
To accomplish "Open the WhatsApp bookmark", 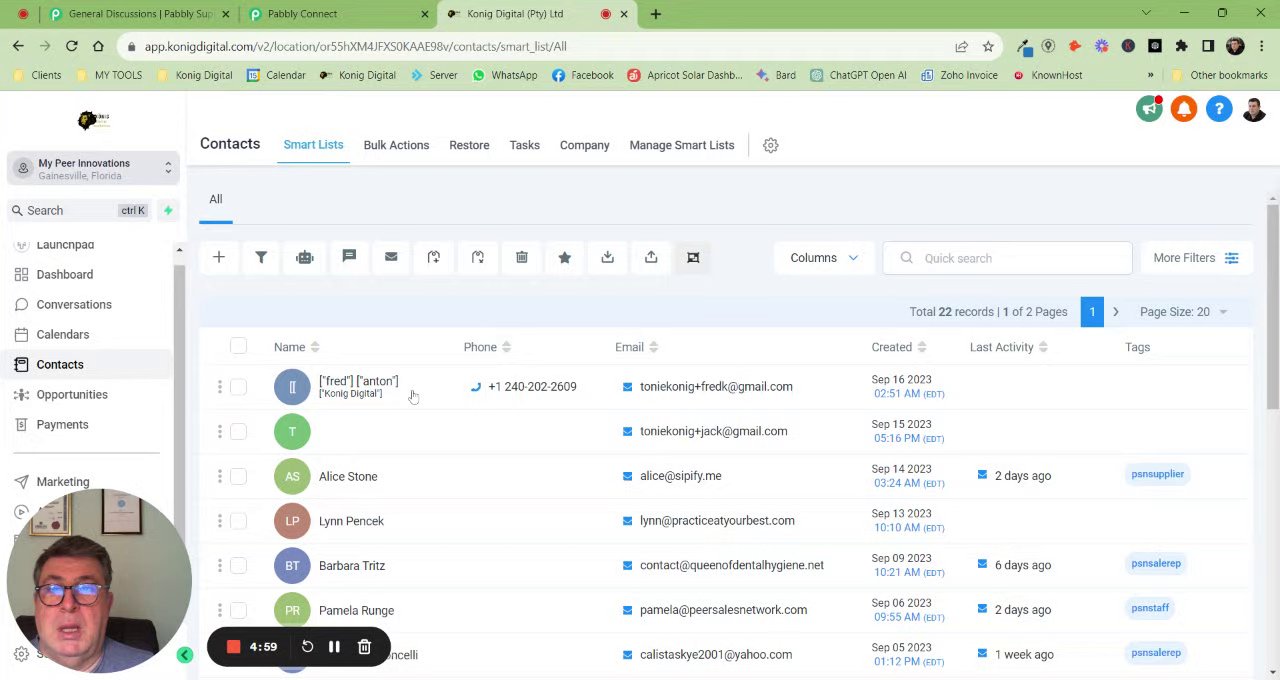I will pyautogui.click(x=504, y=75).
